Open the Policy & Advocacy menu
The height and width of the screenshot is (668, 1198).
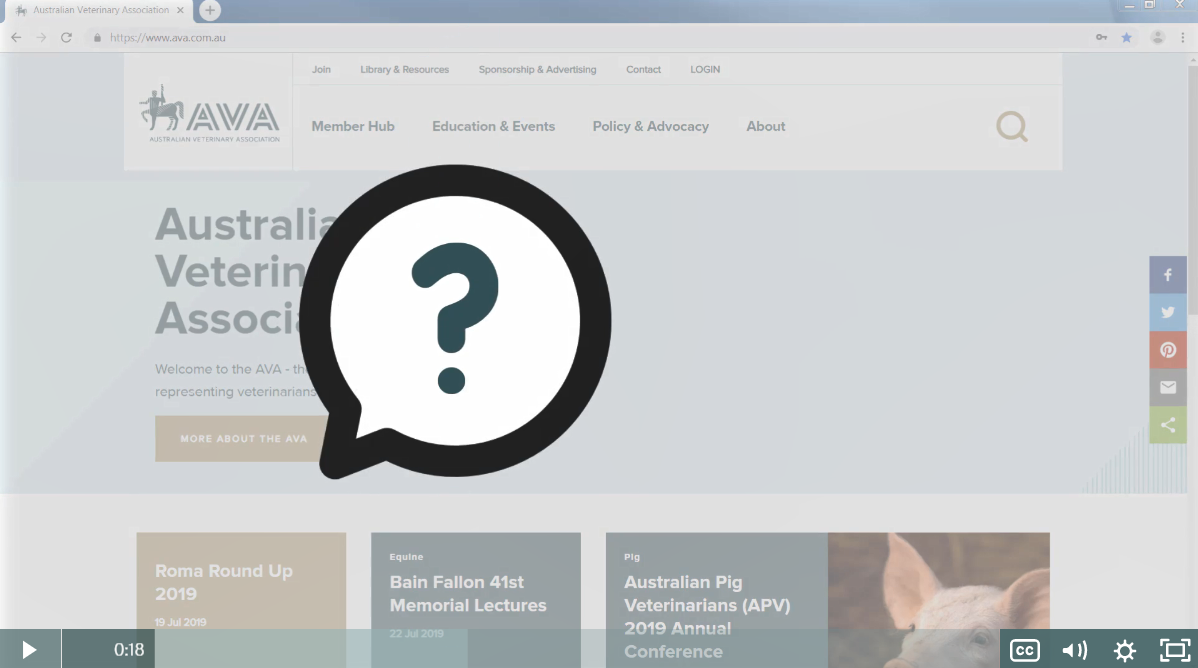pos(651,126)
